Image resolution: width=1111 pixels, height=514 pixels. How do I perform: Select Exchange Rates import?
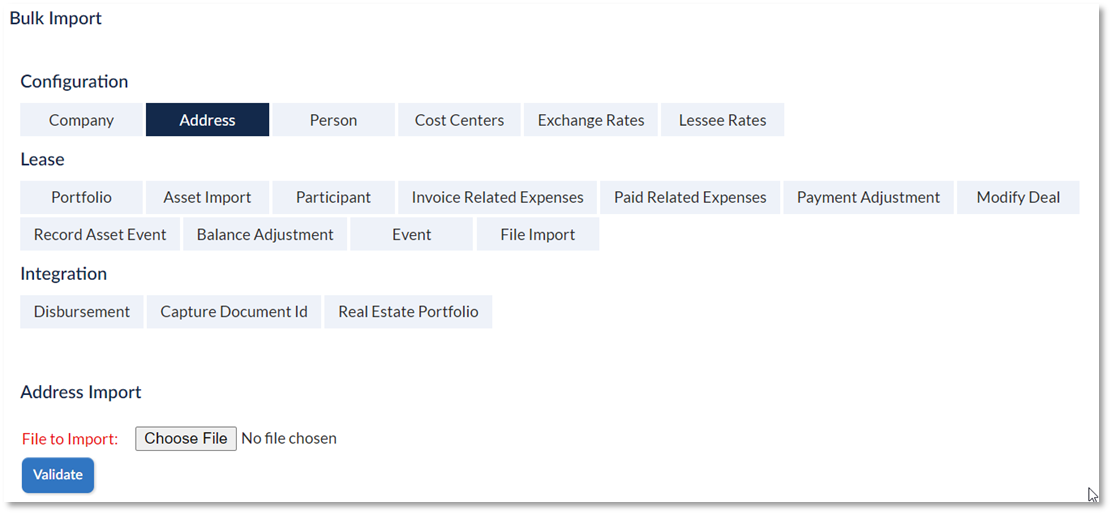tap(591, 120)
